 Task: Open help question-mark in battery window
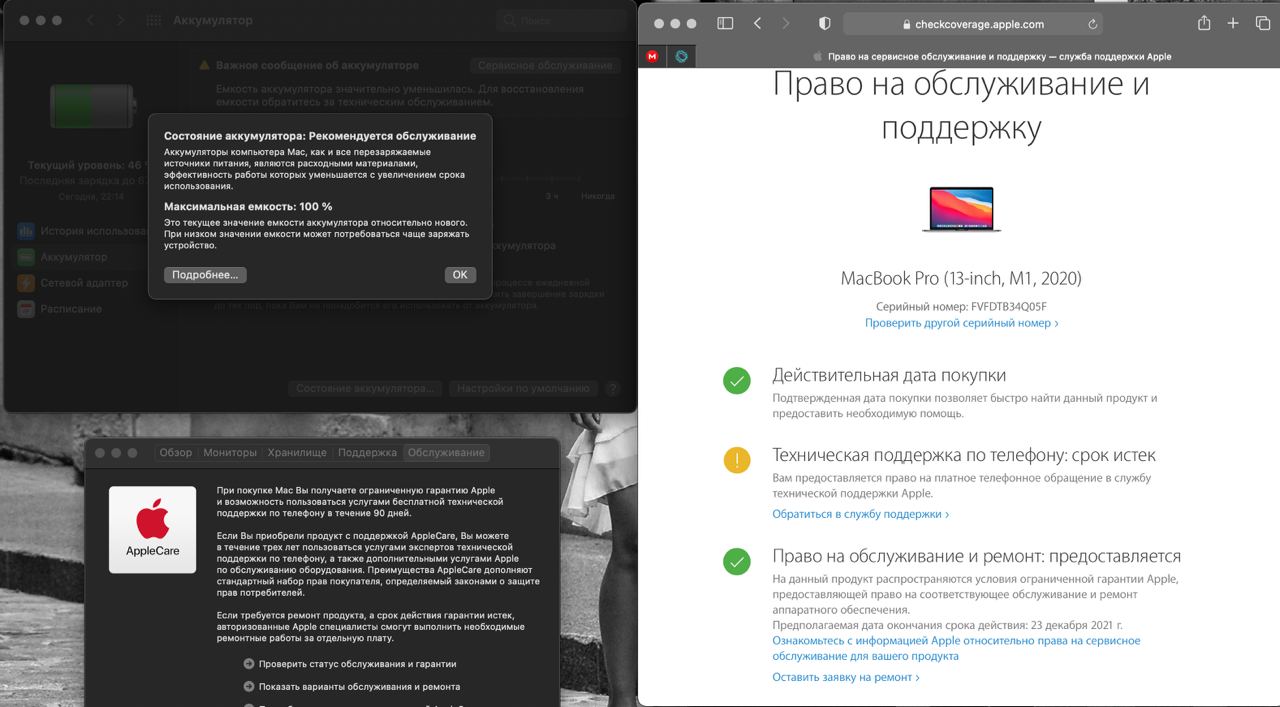[613, 389]
